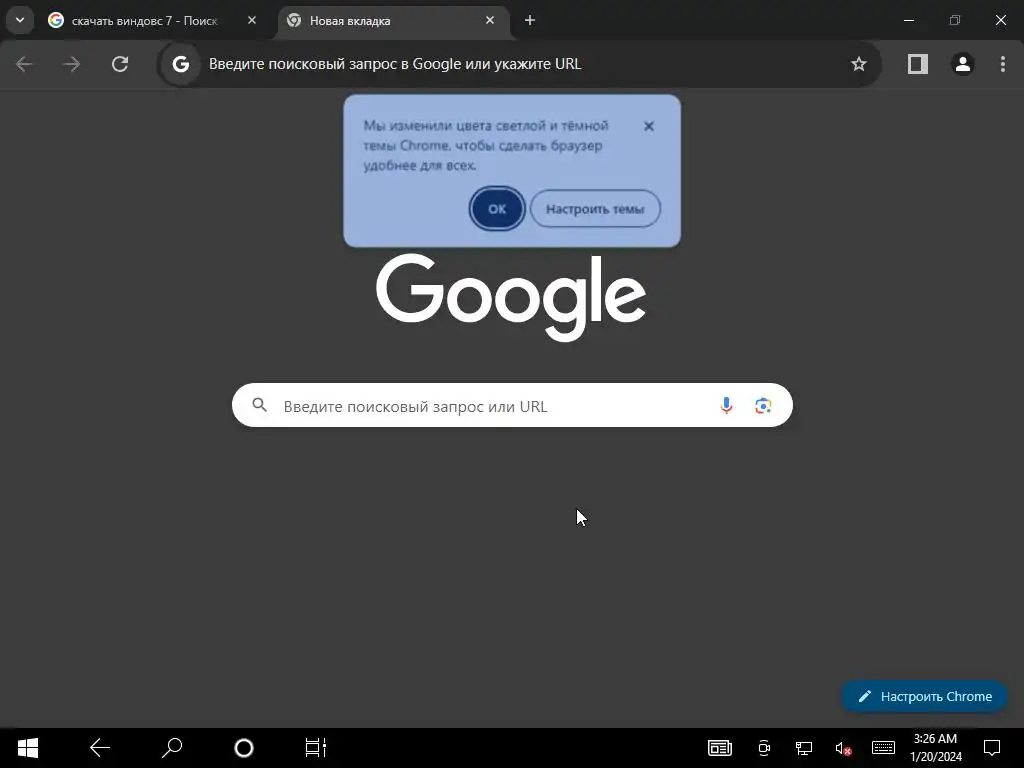Open the side panel
Screen dimensions: 1024x768
918,64
